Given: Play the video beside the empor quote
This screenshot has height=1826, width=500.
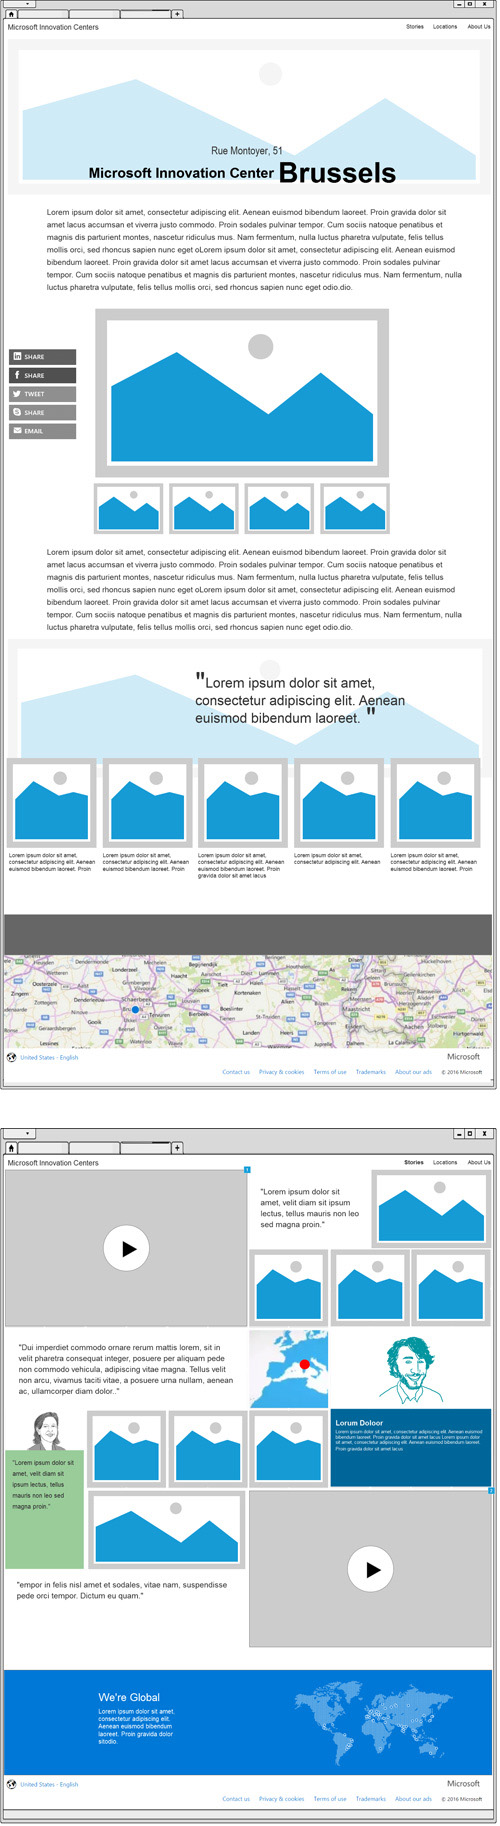Looking at the screenshot, I should click(370, 1569).
